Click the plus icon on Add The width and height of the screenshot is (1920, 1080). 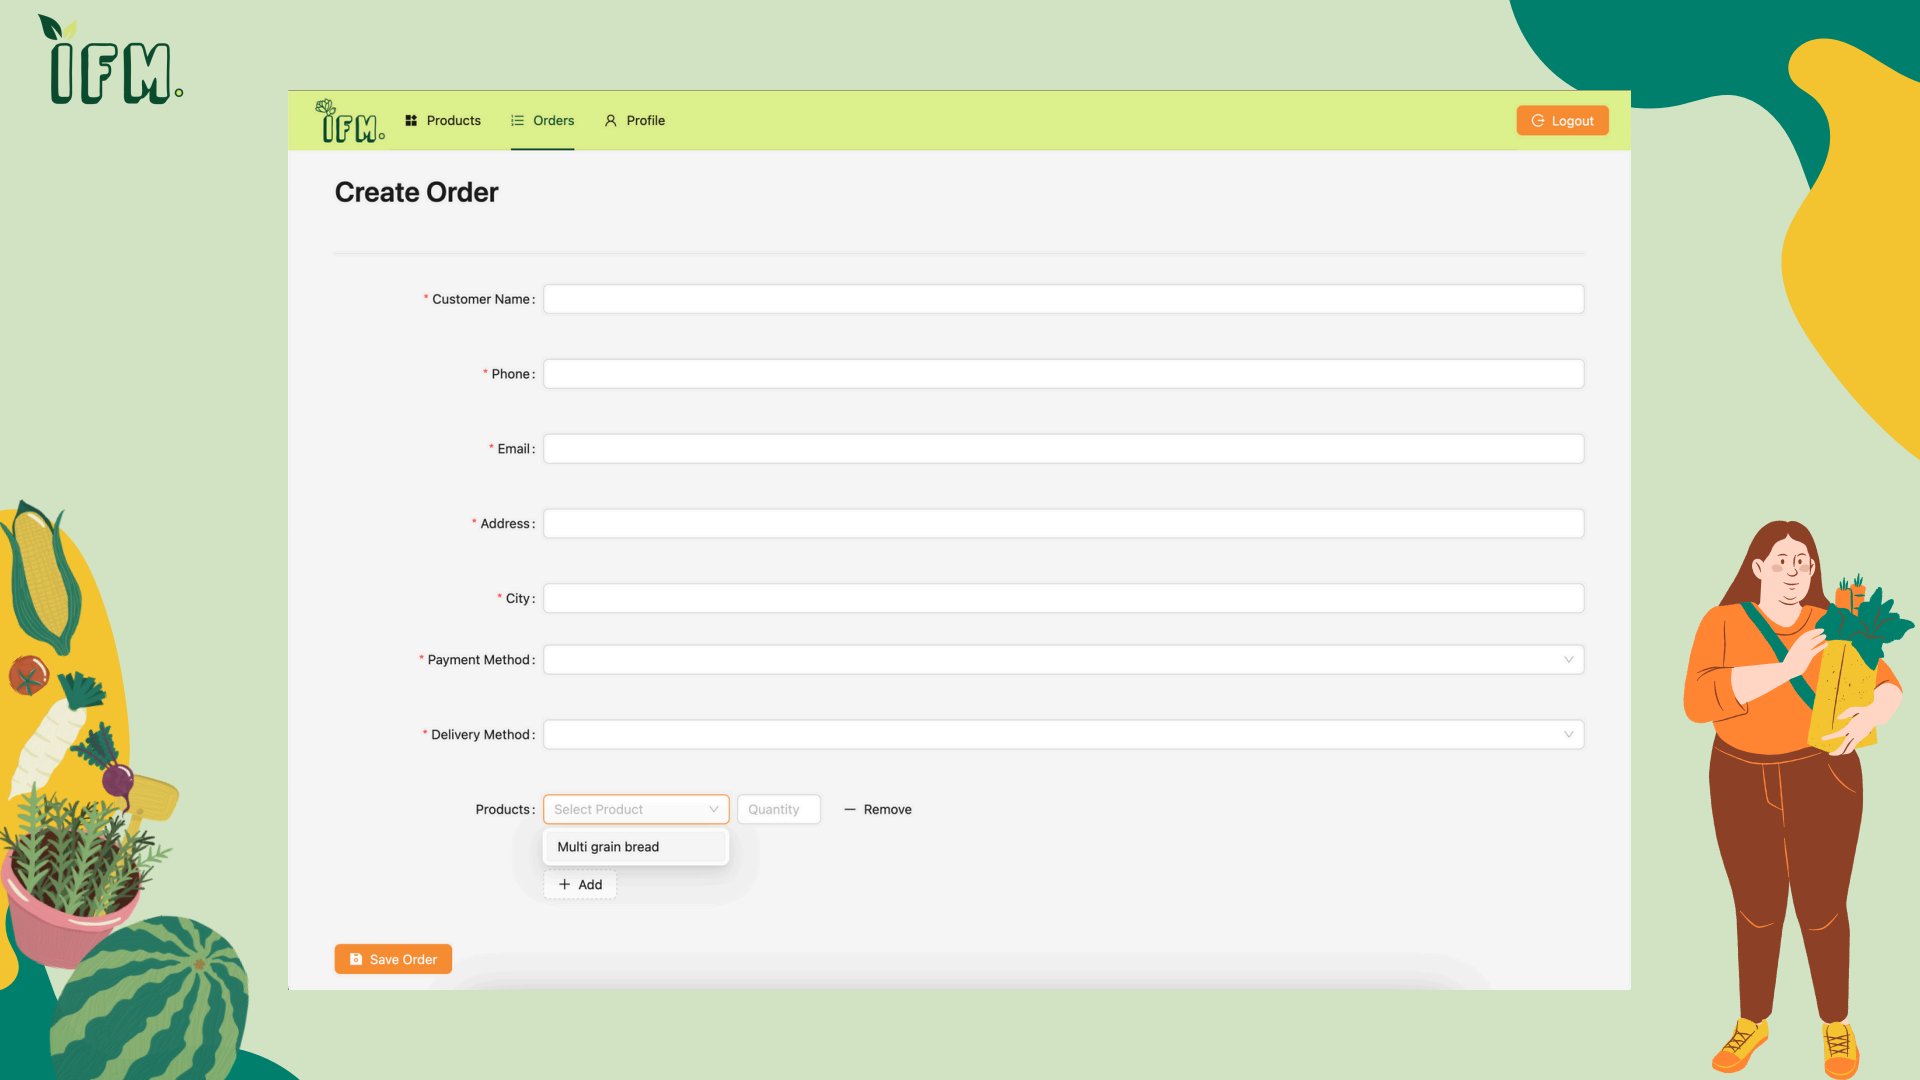coord(564,885)
